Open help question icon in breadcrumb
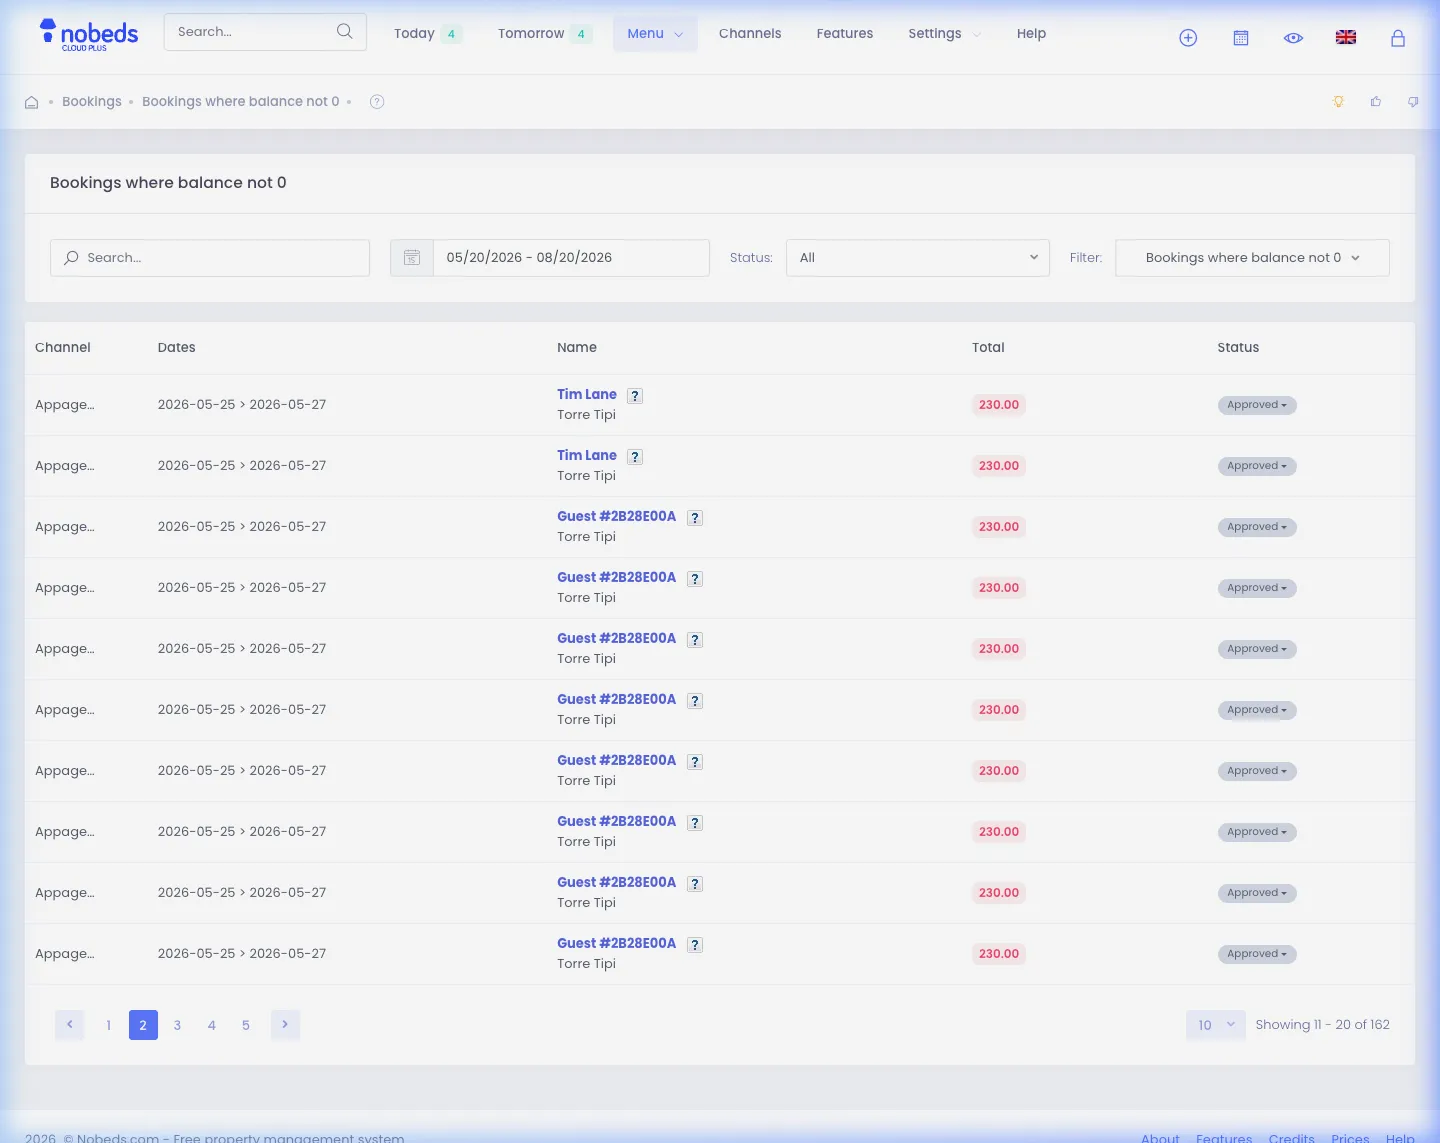Image resolution: width=1440 pixels, height=1143 pixels. (x=377, y=101)
